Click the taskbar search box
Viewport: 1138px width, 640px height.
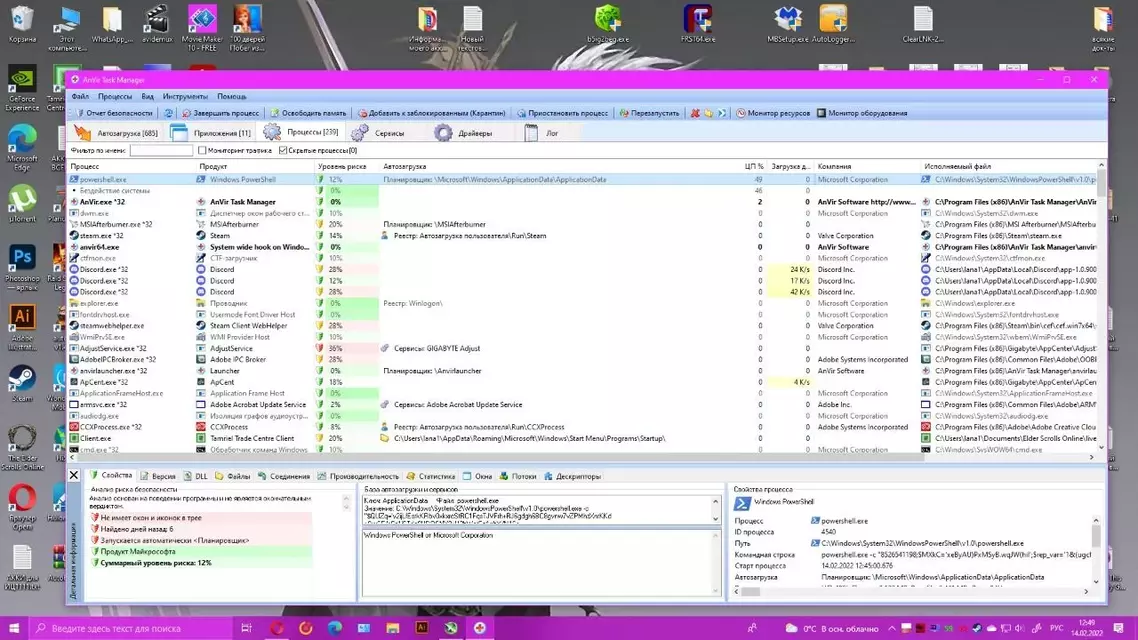tap(131, 628)
